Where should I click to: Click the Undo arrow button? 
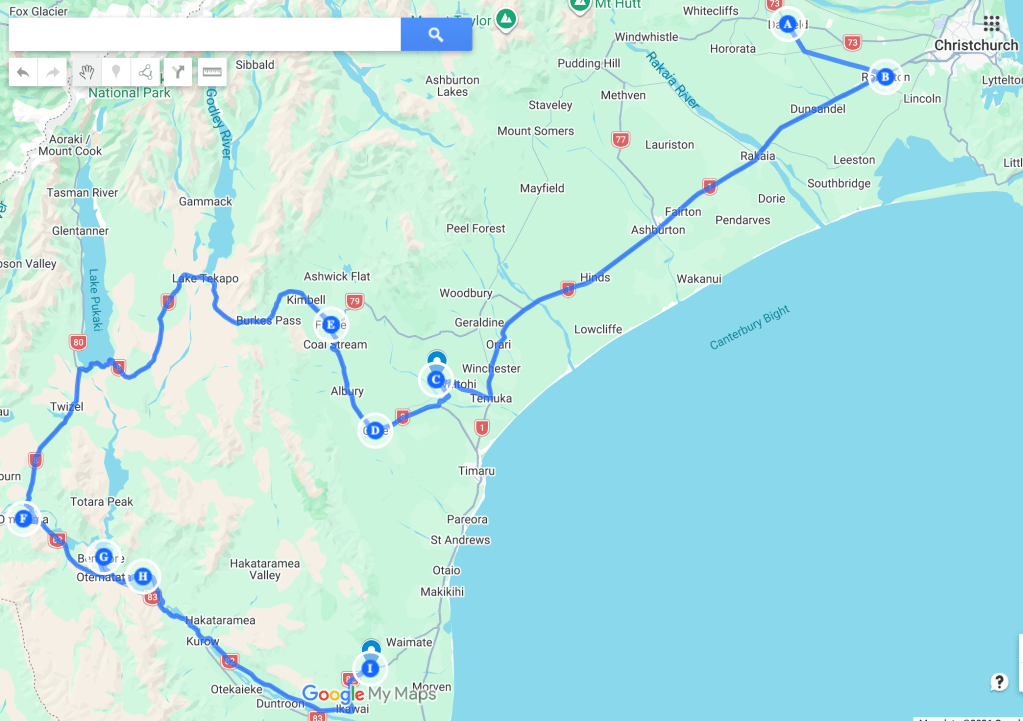23,72
